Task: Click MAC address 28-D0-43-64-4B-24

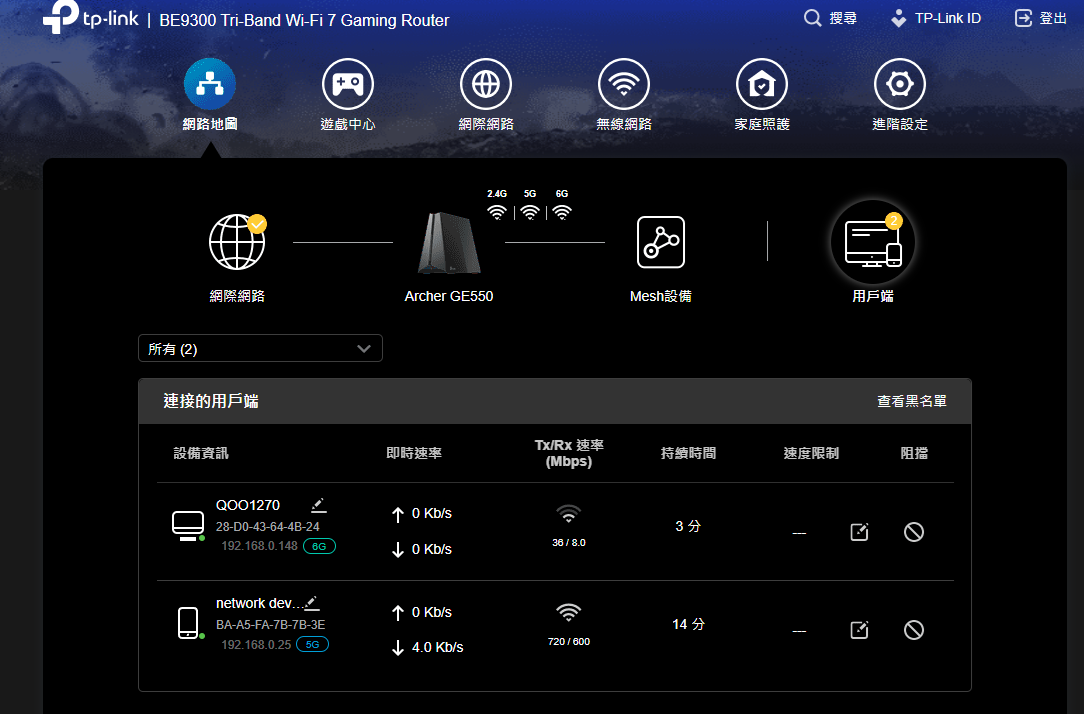Action: [x=268, y=527]
